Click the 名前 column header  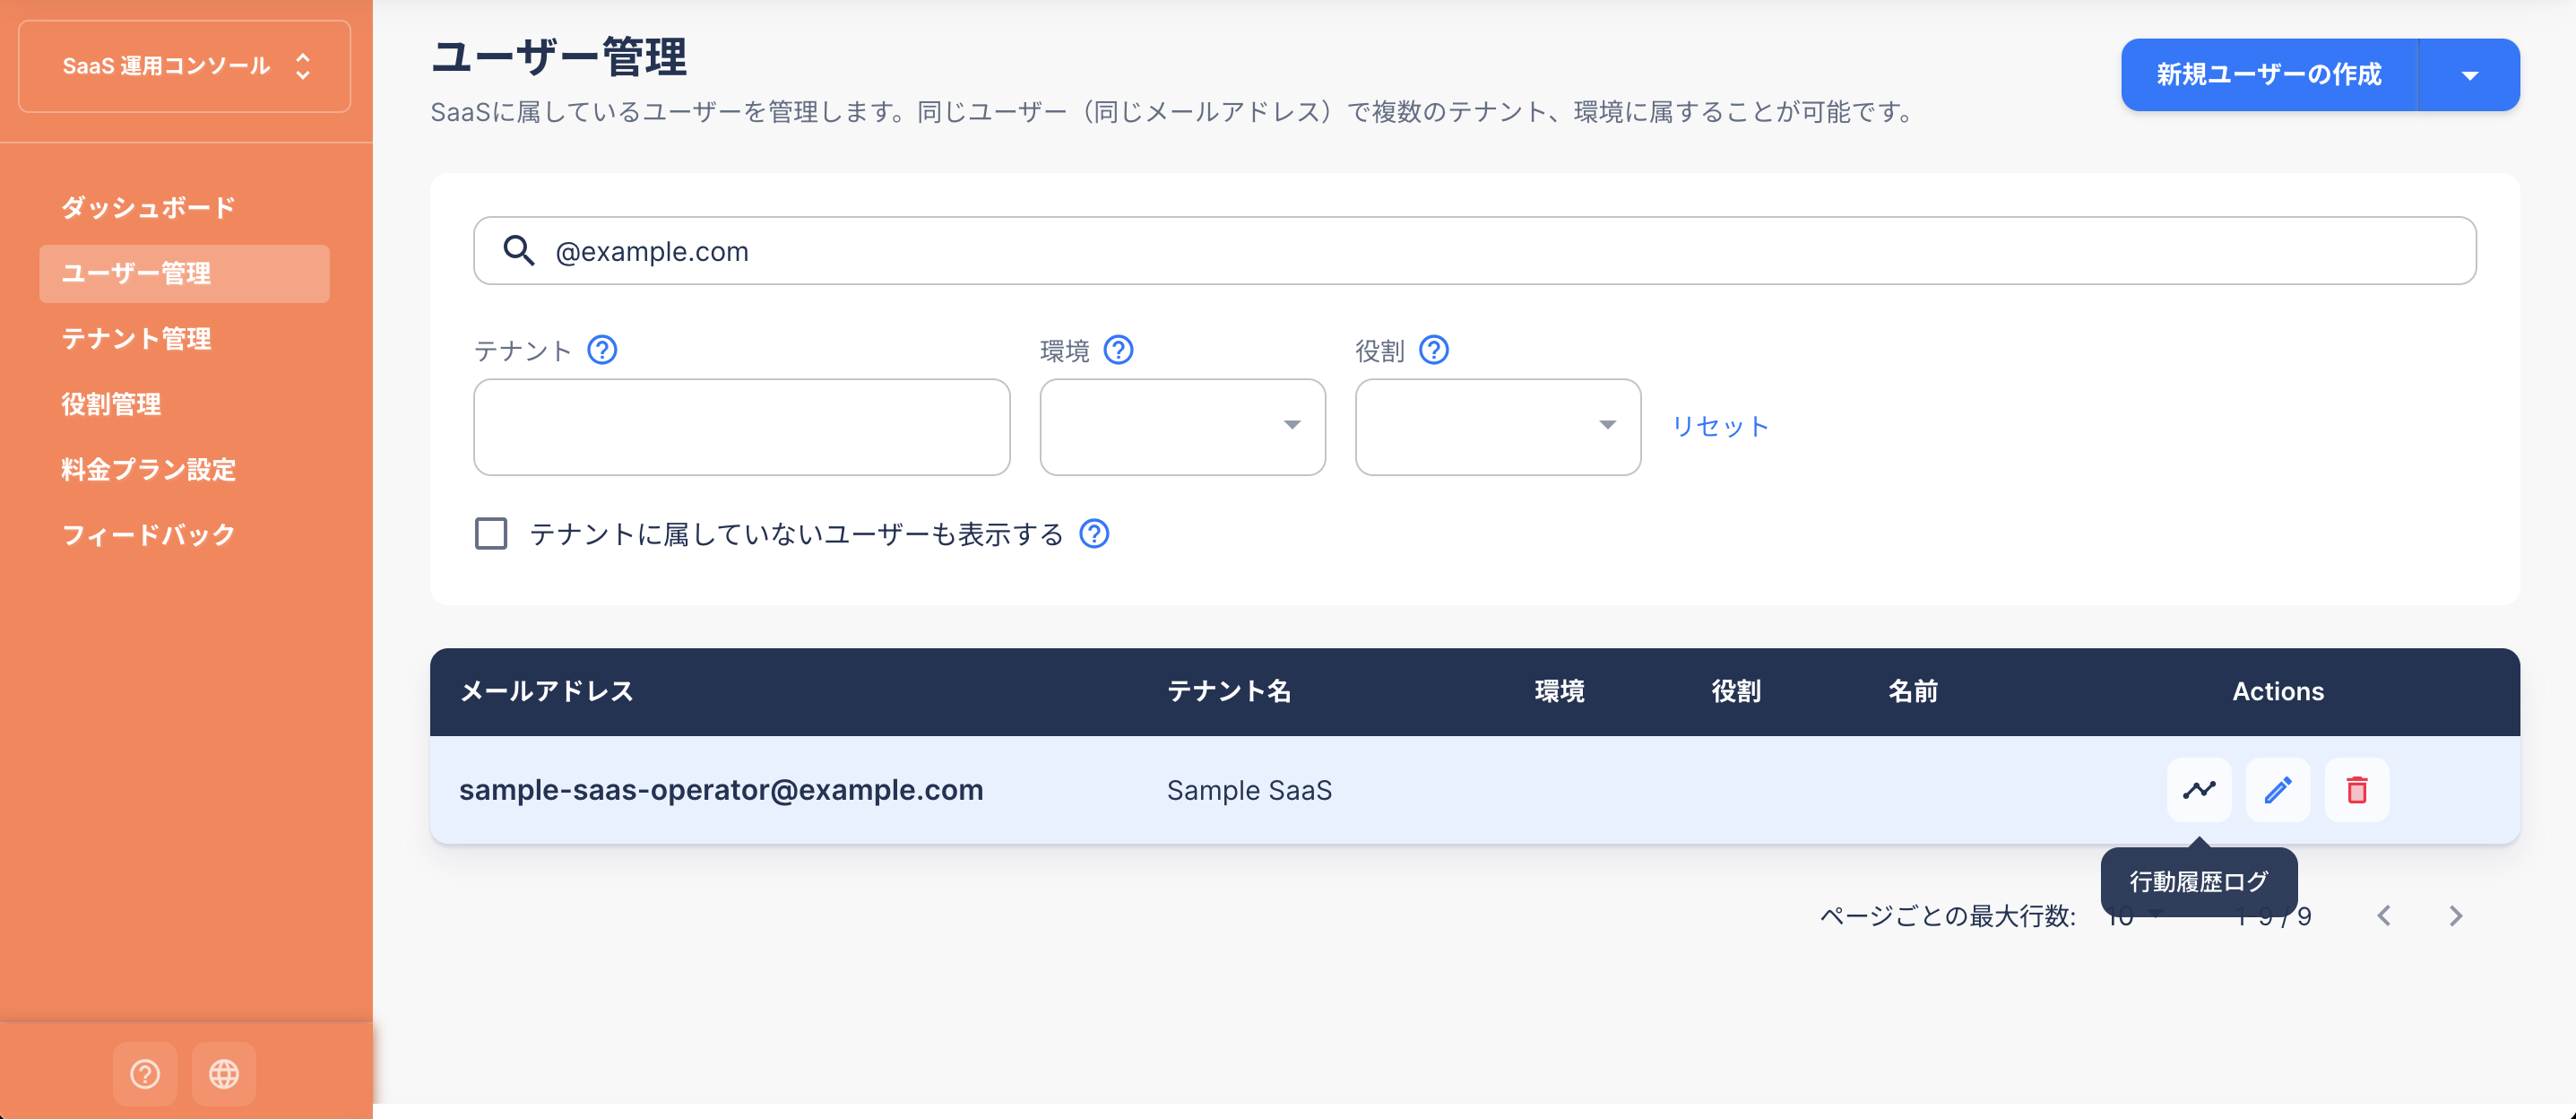tap(1912, 691)
